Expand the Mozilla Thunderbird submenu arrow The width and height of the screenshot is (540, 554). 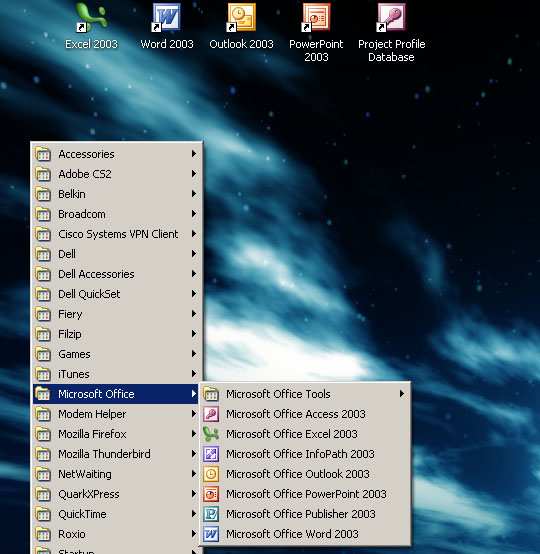click(194, 454)
